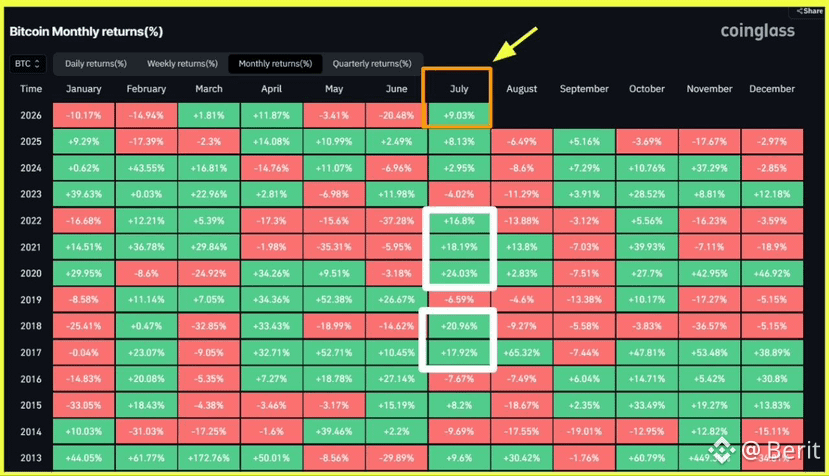Click the +28.52% cell for October 2023

(x=647, y=194)
